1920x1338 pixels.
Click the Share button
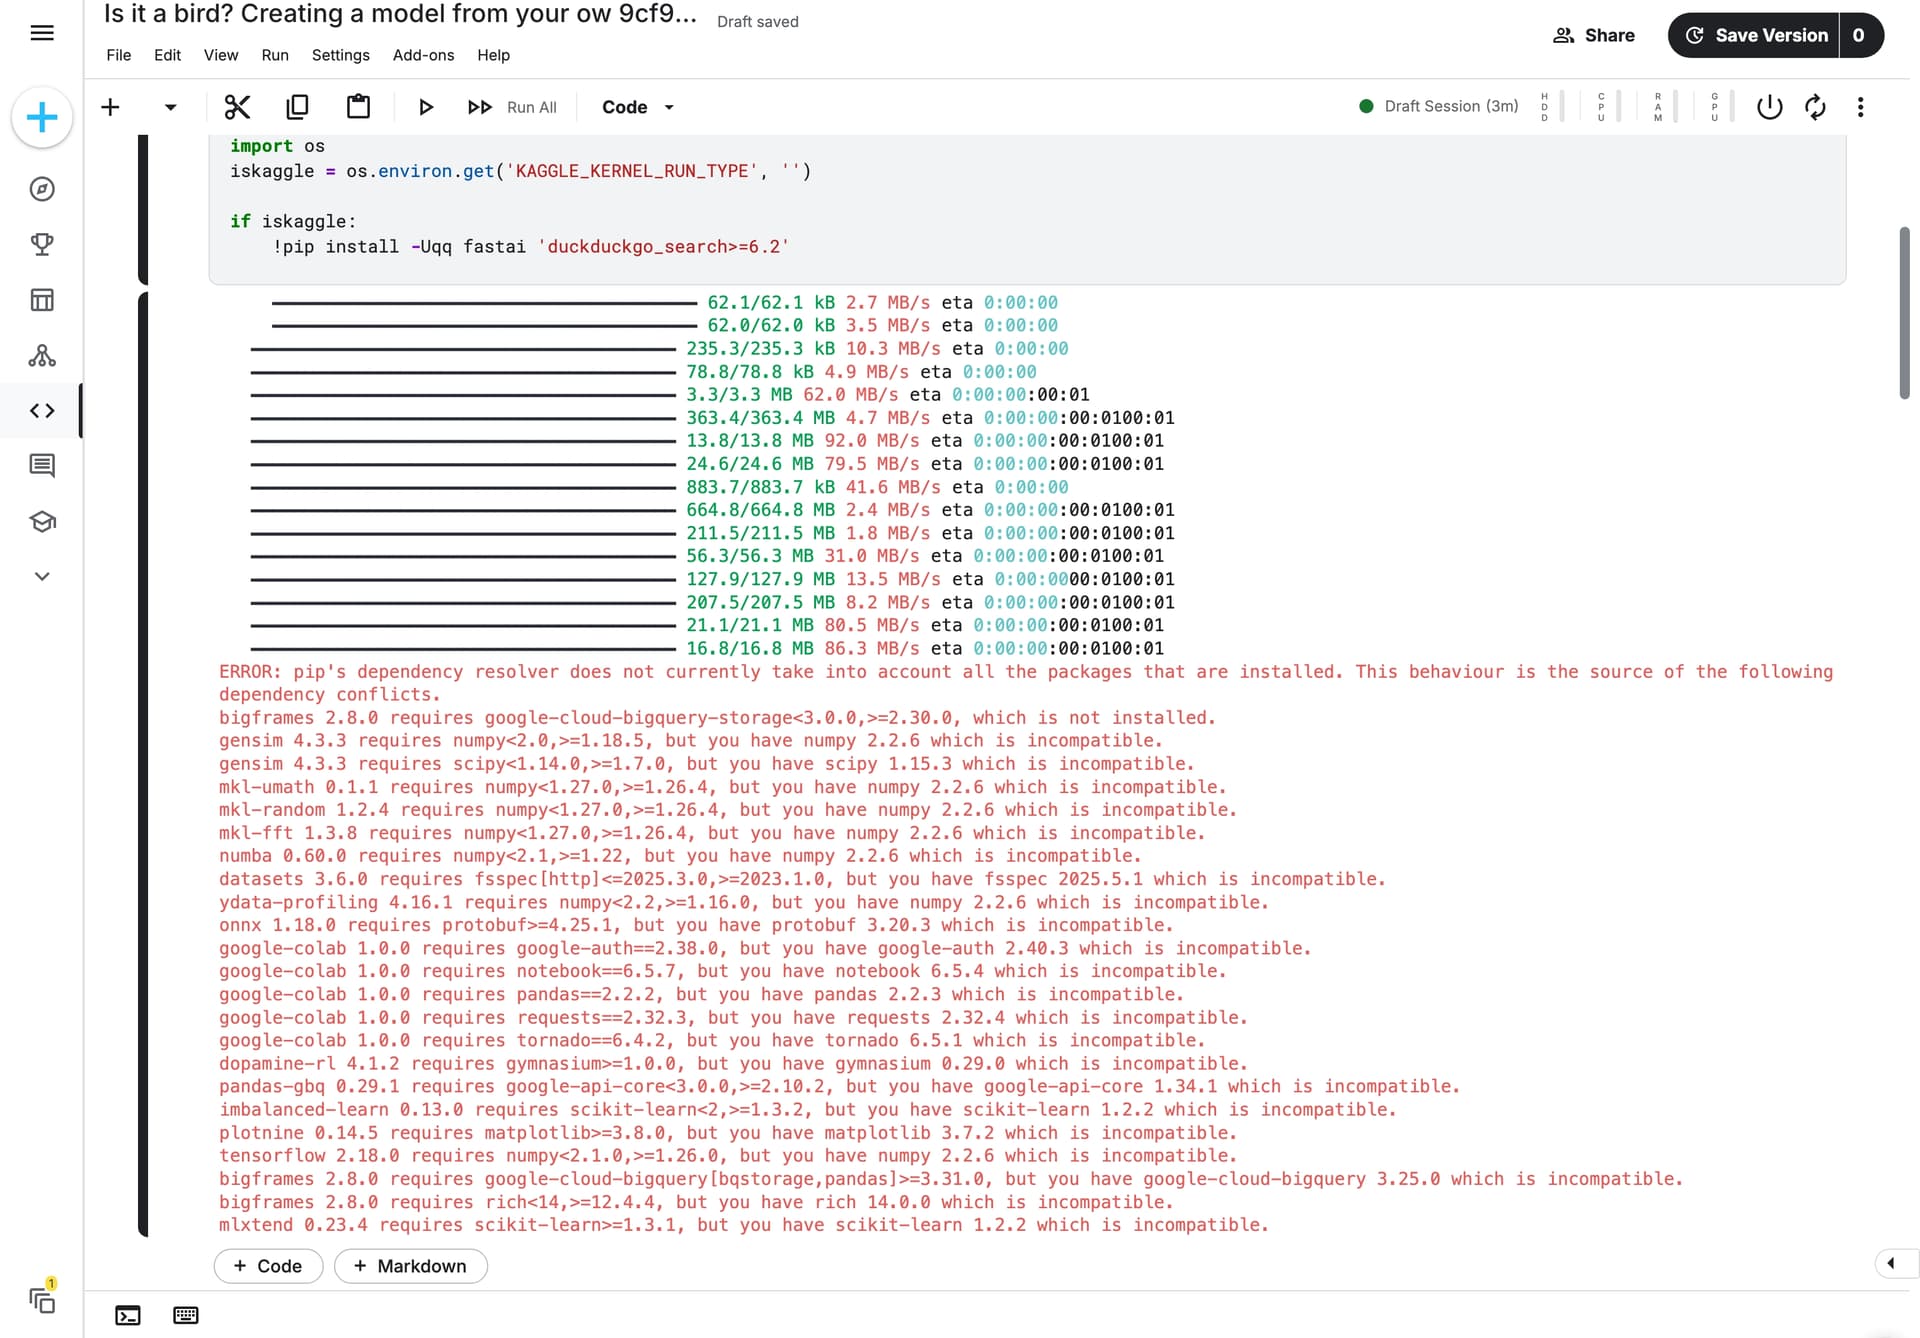click(x=1594, y=35)
